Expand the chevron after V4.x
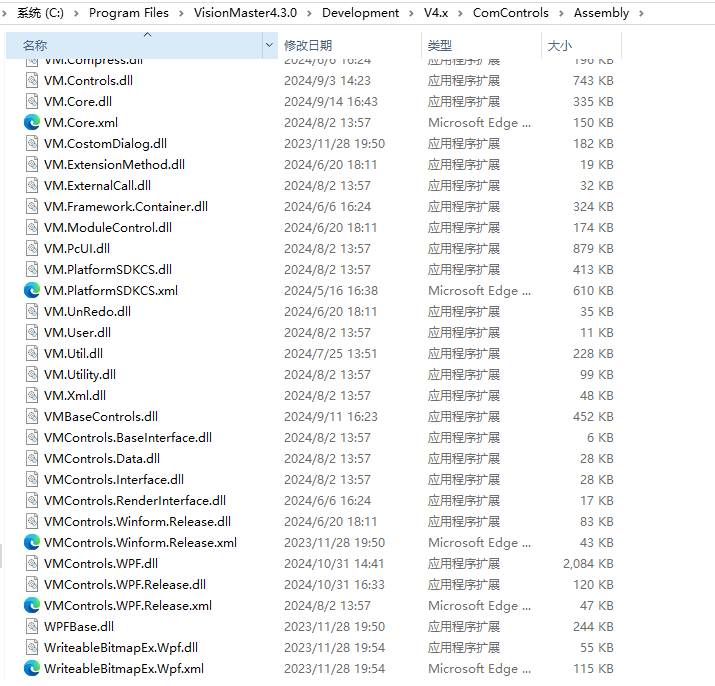Screen dimensions: 715x686 [x=460, y=13]
